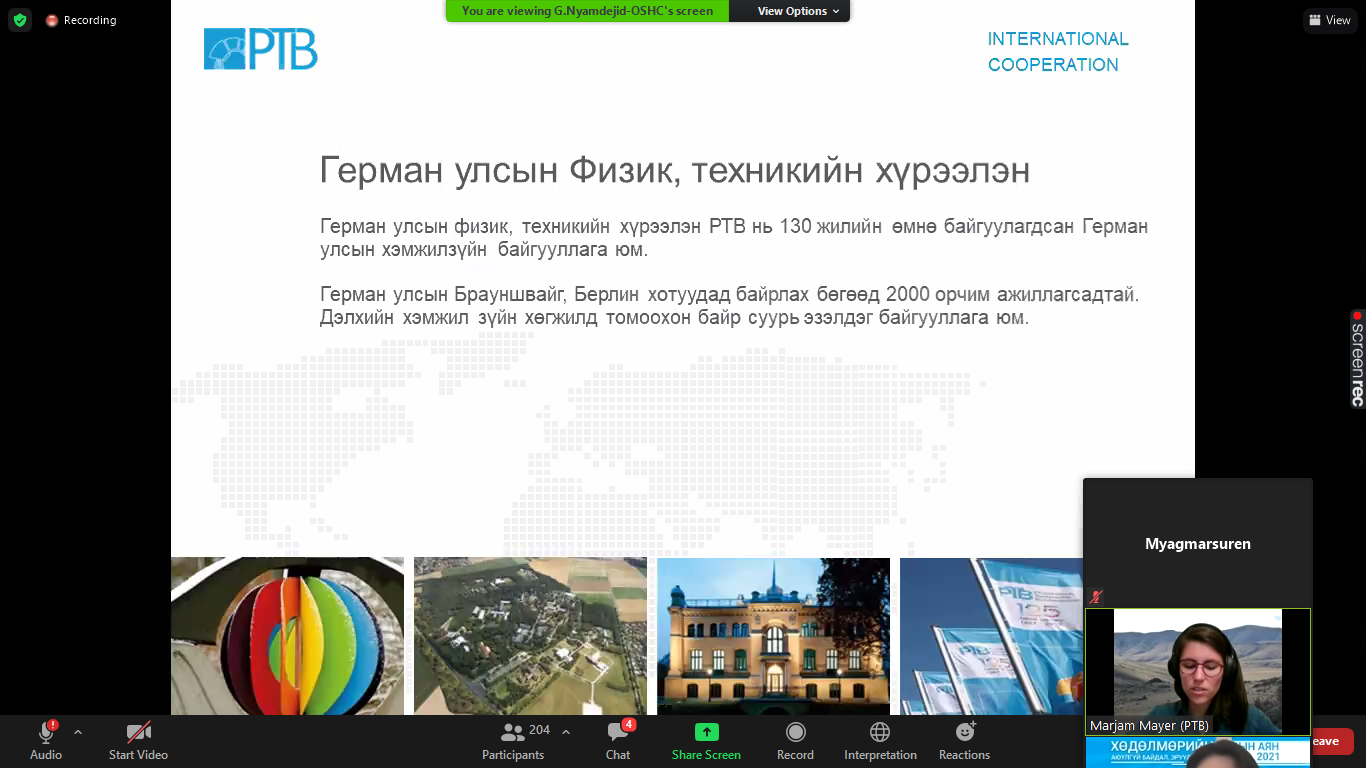Open the Participants panel
The width and height of the screenshot is (1366, 768).
(513, 740)
